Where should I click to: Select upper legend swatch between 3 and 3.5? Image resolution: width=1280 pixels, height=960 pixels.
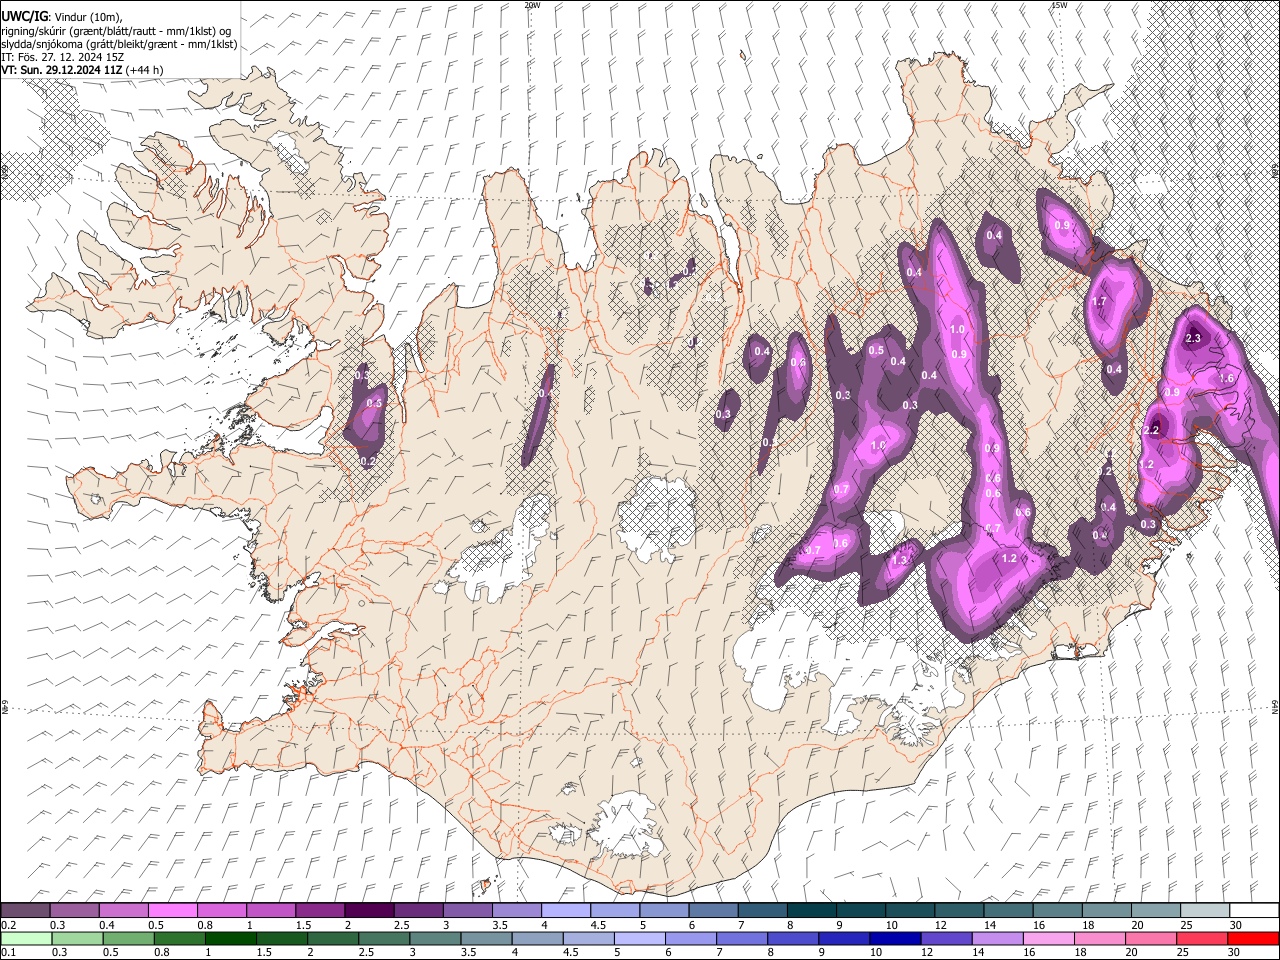(466, 910)
